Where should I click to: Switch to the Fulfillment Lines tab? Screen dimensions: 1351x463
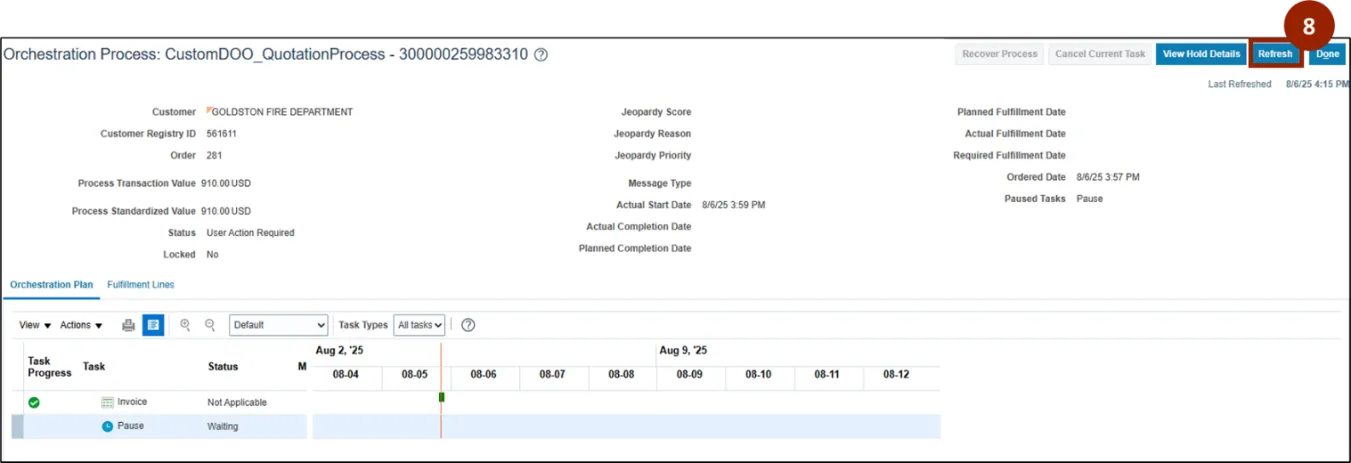coord(141,285)
